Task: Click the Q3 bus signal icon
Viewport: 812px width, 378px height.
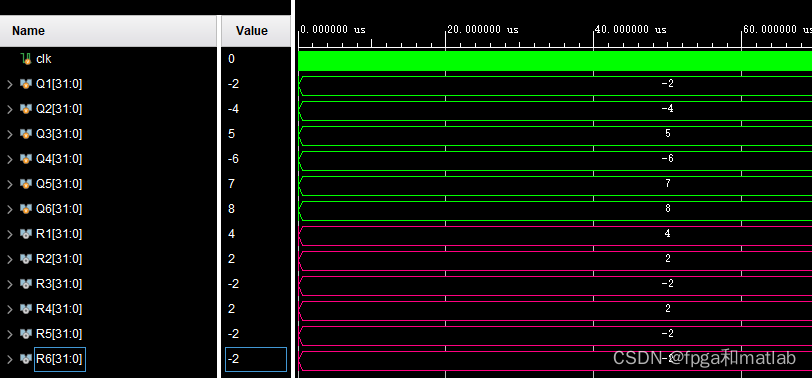Action: (26, 134)
